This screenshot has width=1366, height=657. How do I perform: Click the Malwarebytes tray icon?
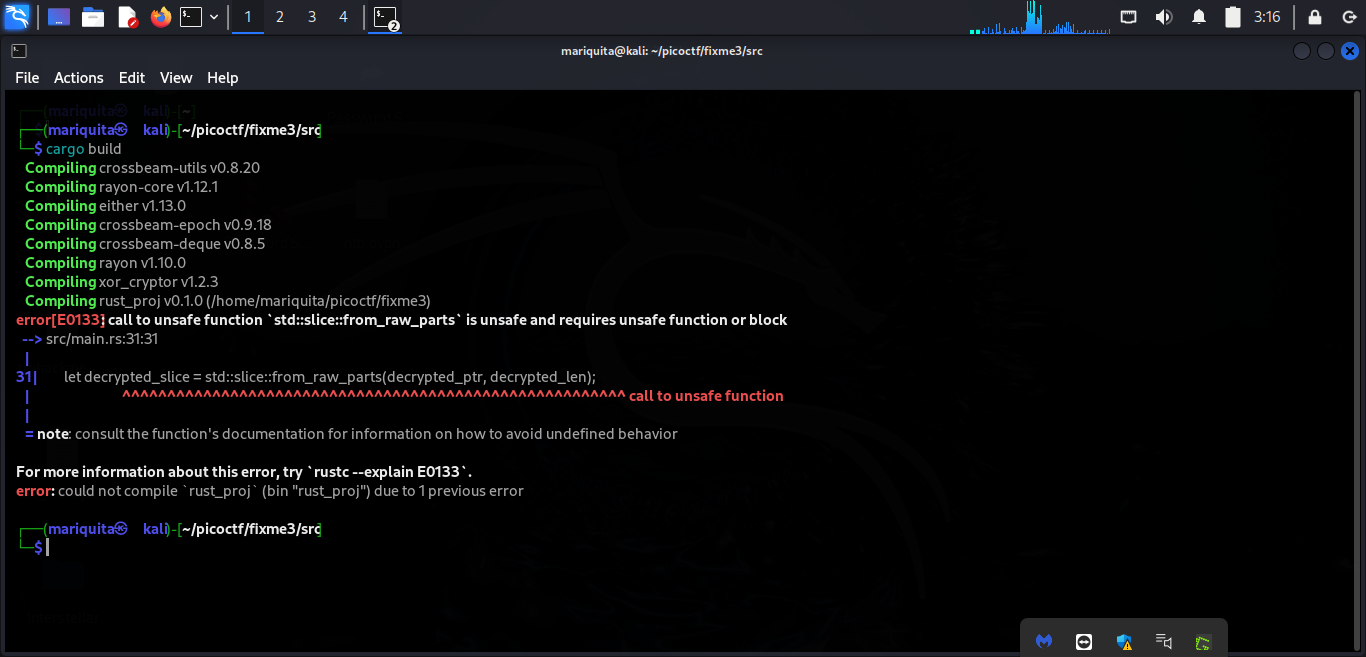point(1044,641)
